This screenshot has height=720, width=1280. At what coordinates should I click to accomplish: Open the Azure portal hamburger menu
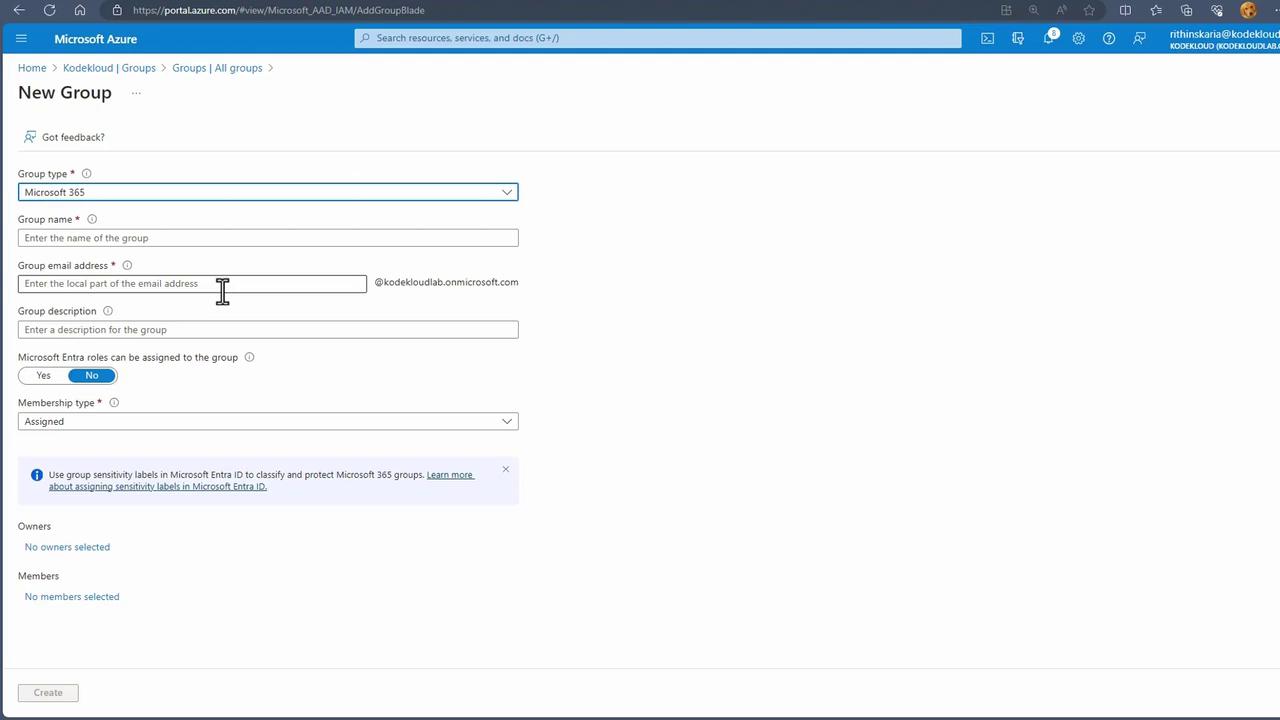[x=21, y=39]
